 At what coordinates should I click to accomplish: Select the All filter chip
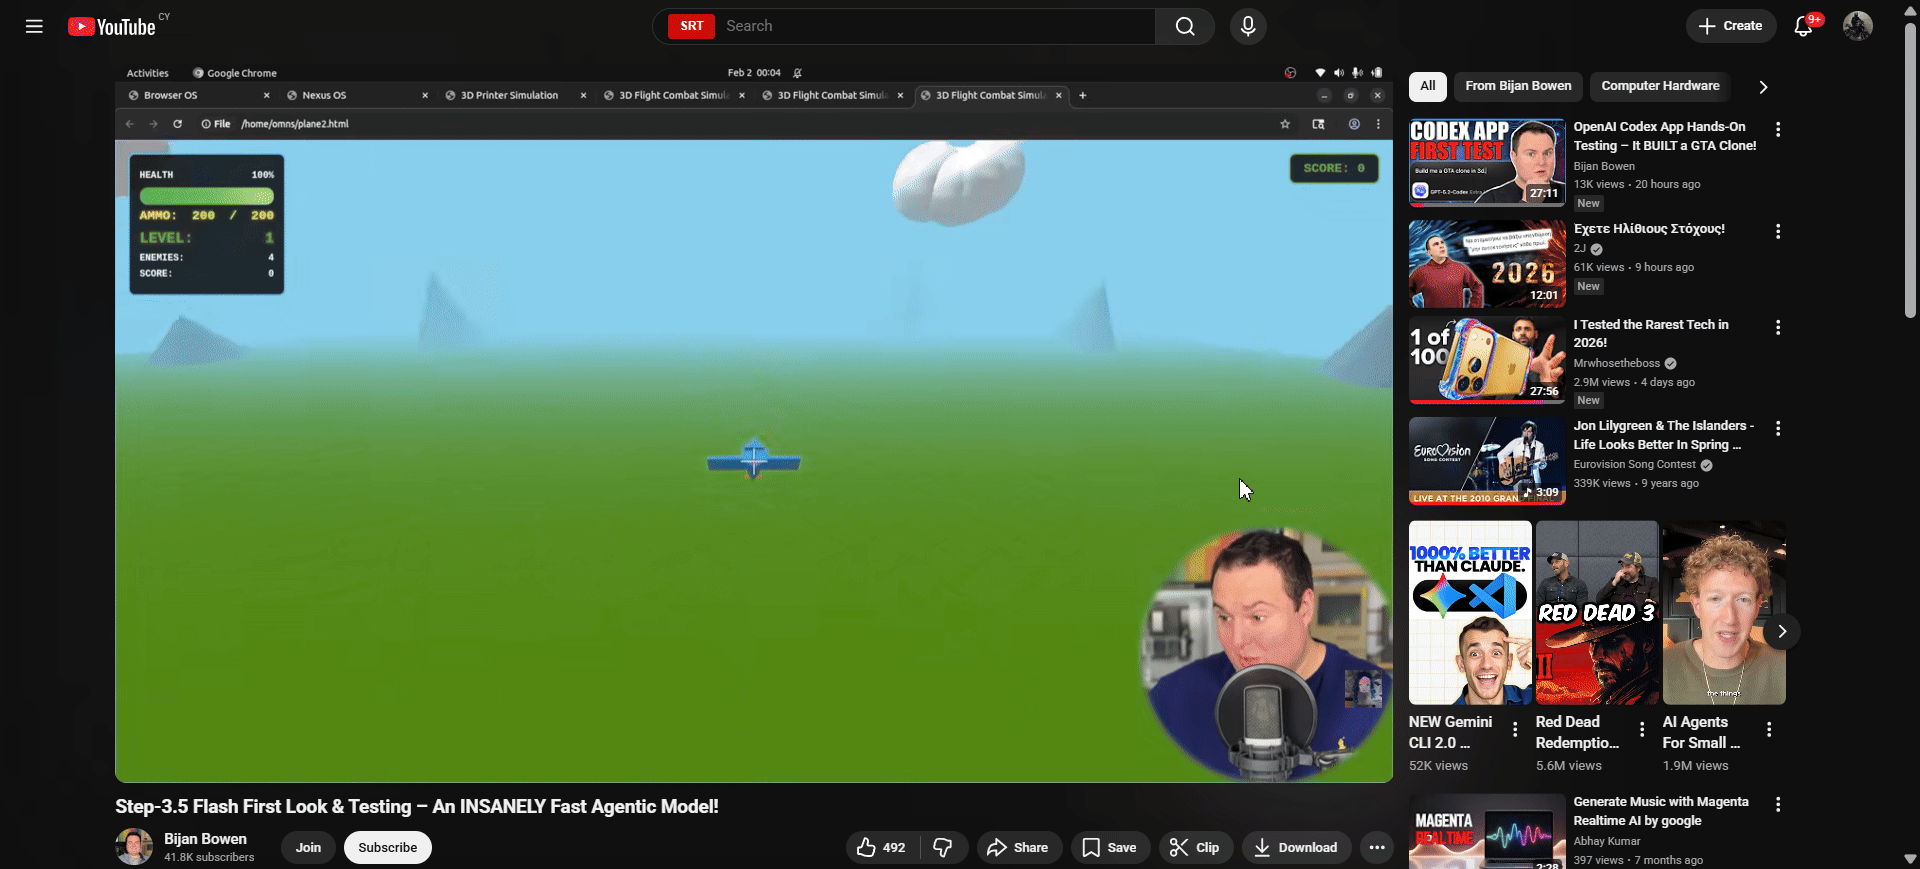click(1428, 86)
